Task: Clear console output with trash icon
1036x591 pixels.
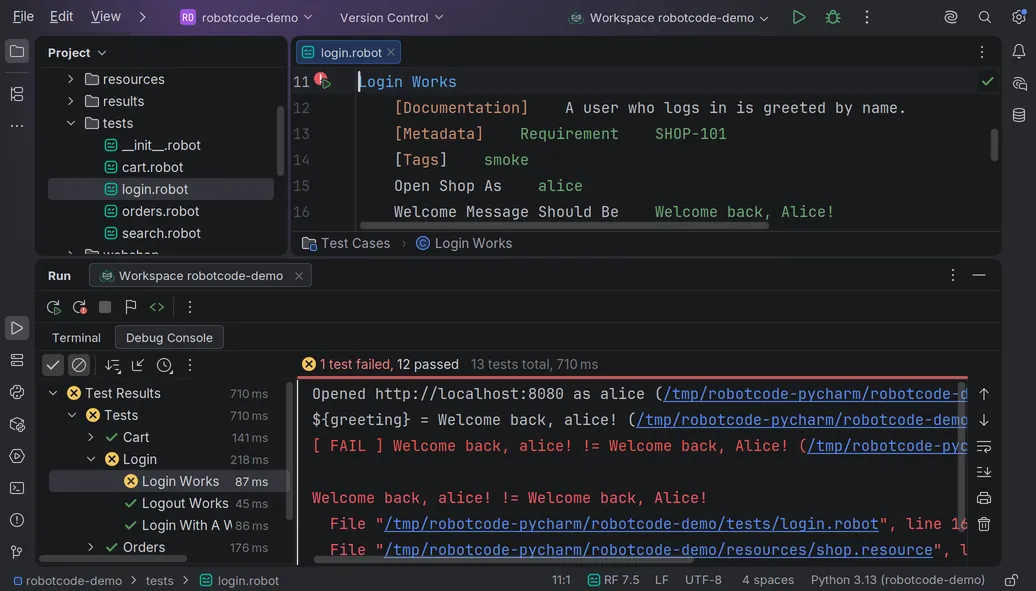Action: pyautogui.click(x=984, y=524)
